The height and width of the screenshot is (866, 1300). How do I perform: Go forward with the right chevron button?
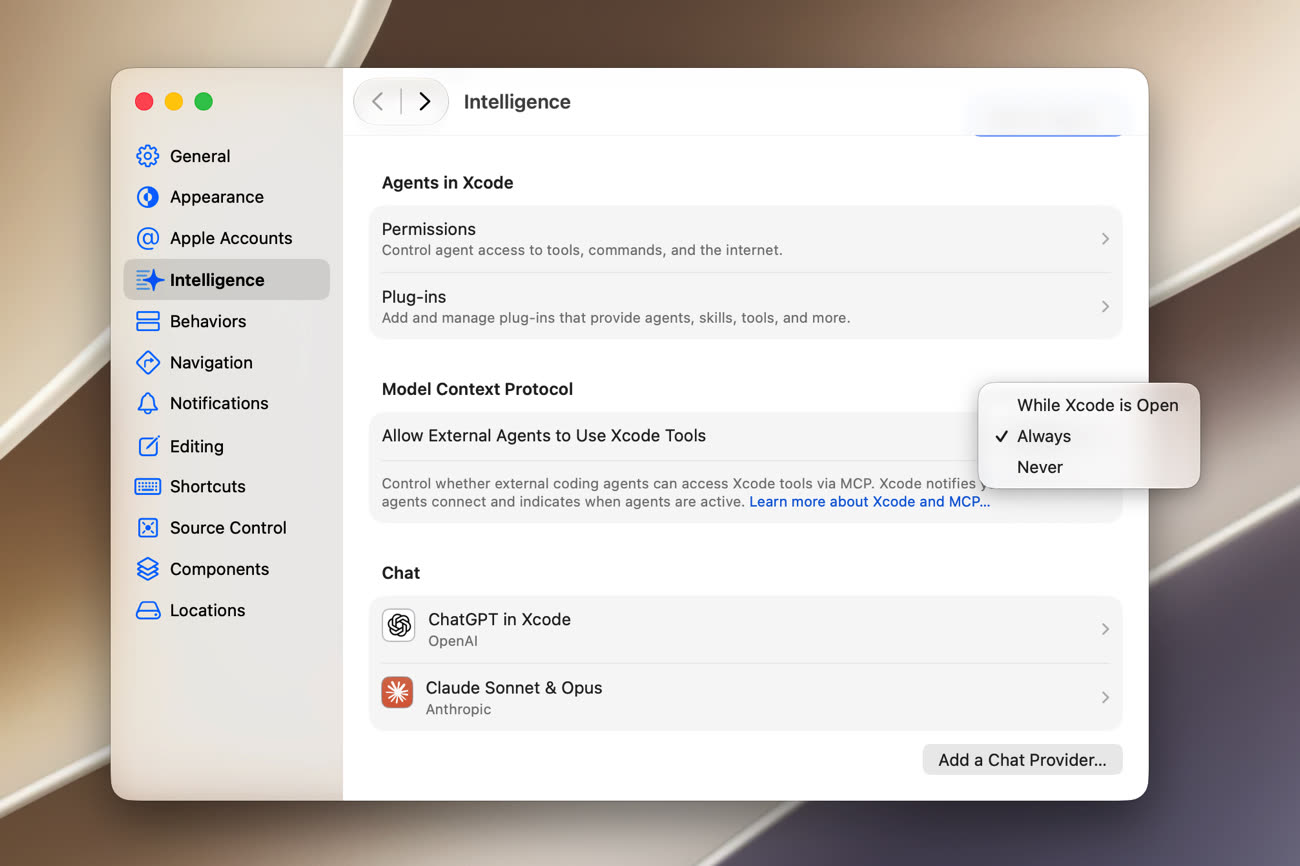point(424,101)
